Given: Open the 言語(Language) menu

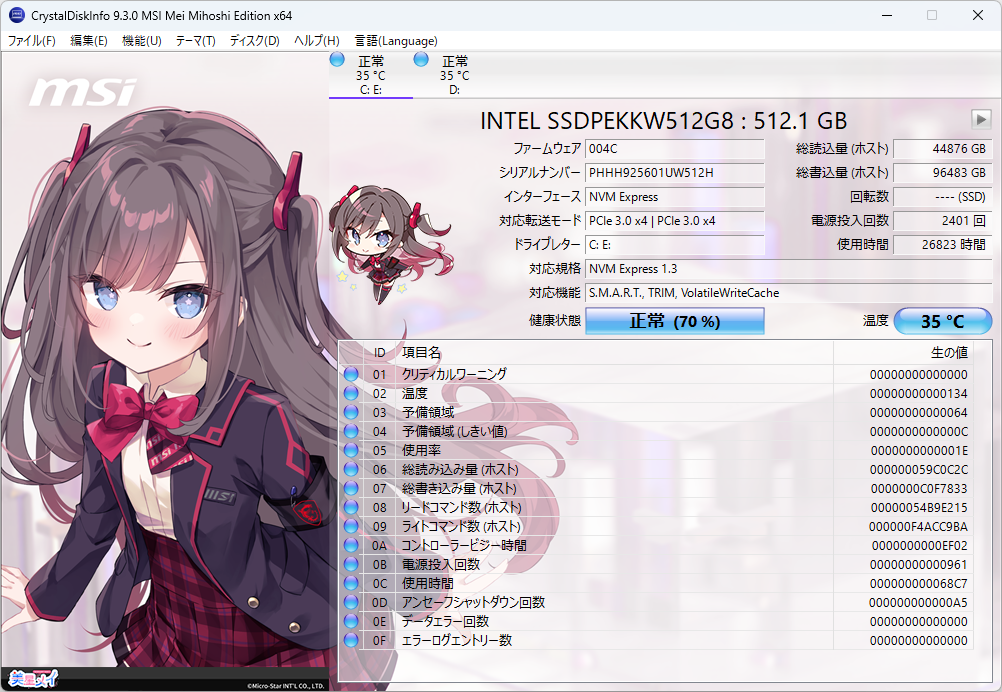Looking at the screenshot, I should pyautogui.click(x=397, y=41).
